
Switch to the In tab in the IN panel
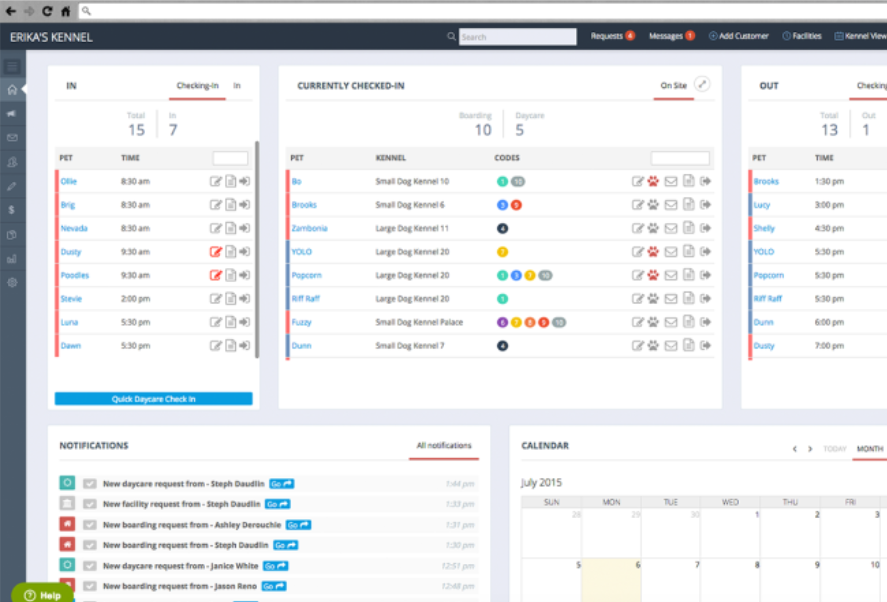(237, 86)
